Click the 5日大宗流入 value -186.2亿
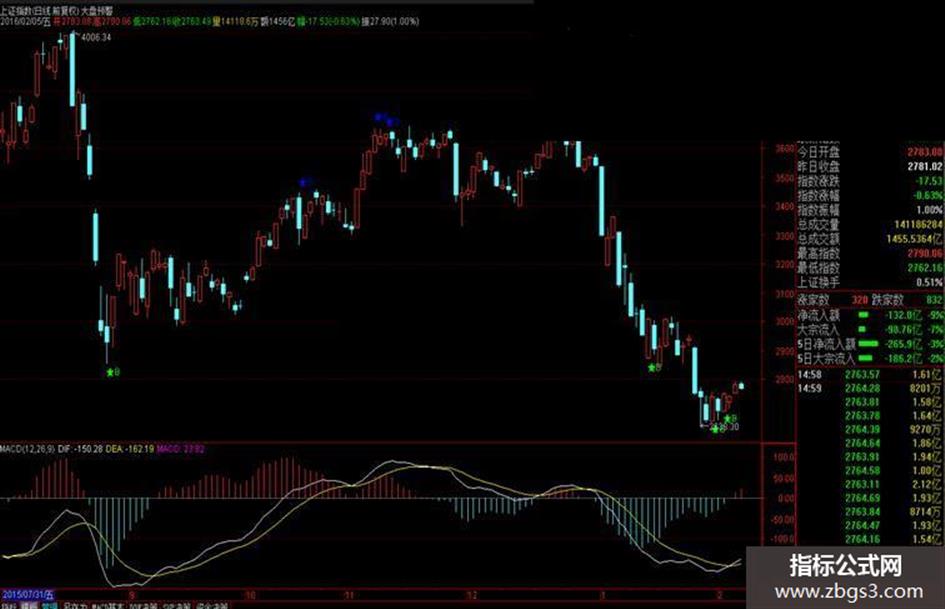The image size is (945, 609). tap(903, 358)
